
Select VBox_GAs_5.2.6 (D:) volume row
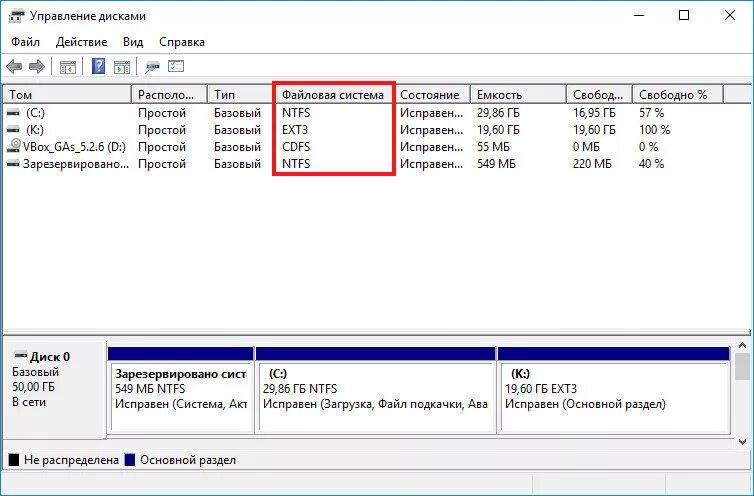75,147
